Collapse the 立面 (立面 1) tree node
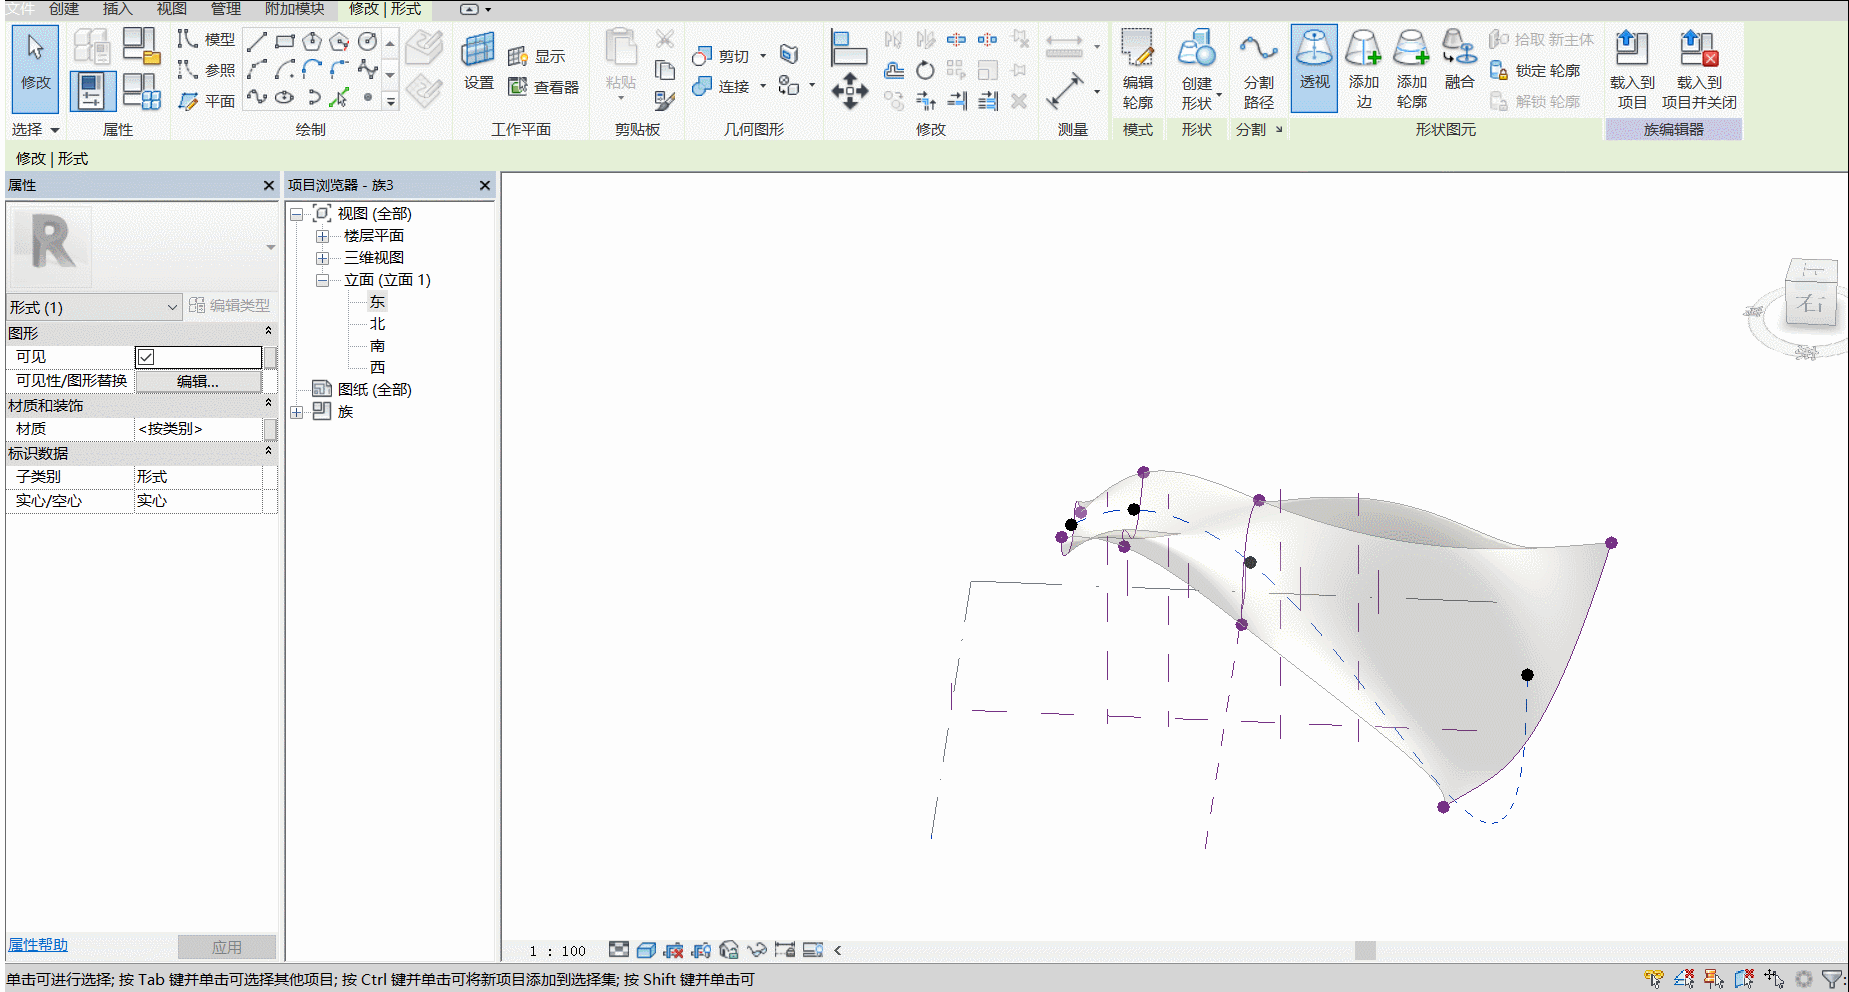This screenshot has height=992, width=1849. click(323, 280)
